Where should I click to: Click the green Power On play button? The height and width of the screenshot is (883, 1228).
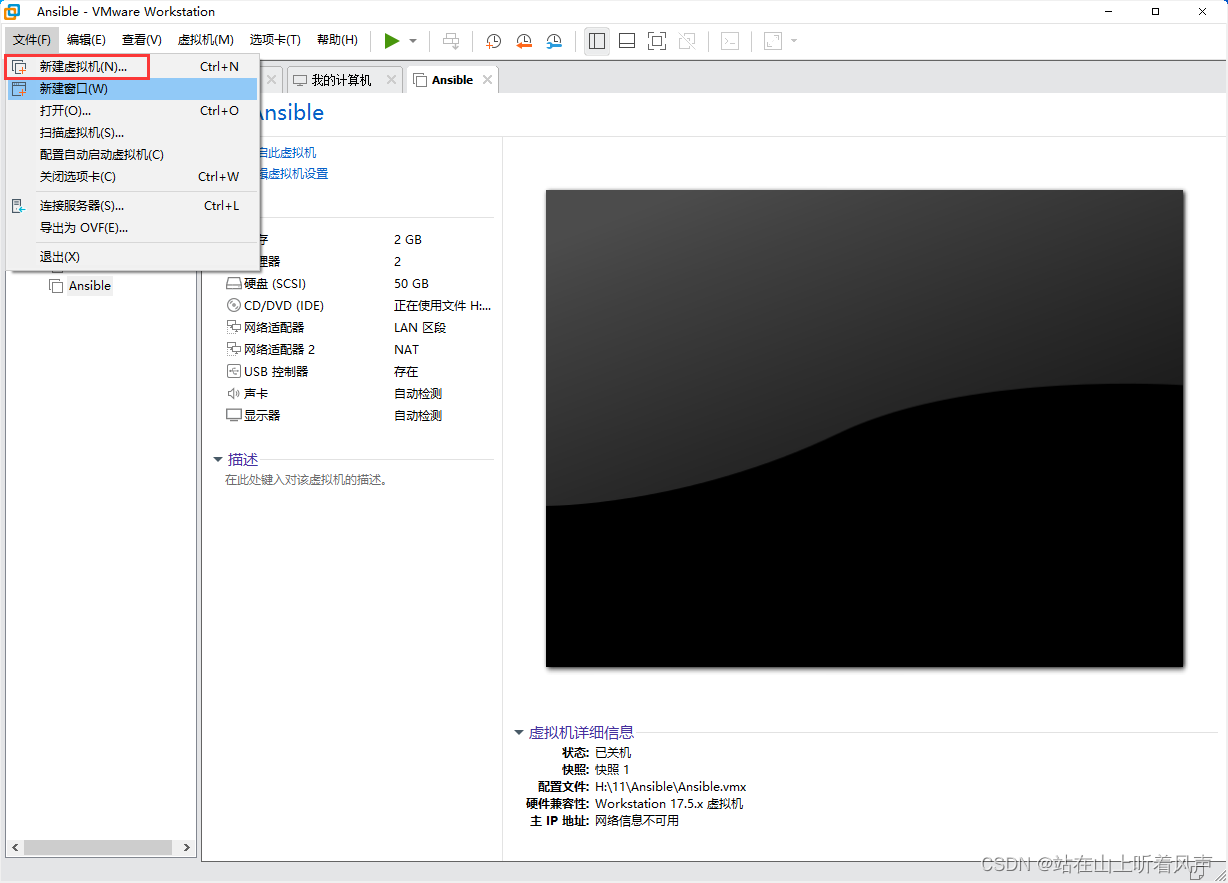point(392,40)
